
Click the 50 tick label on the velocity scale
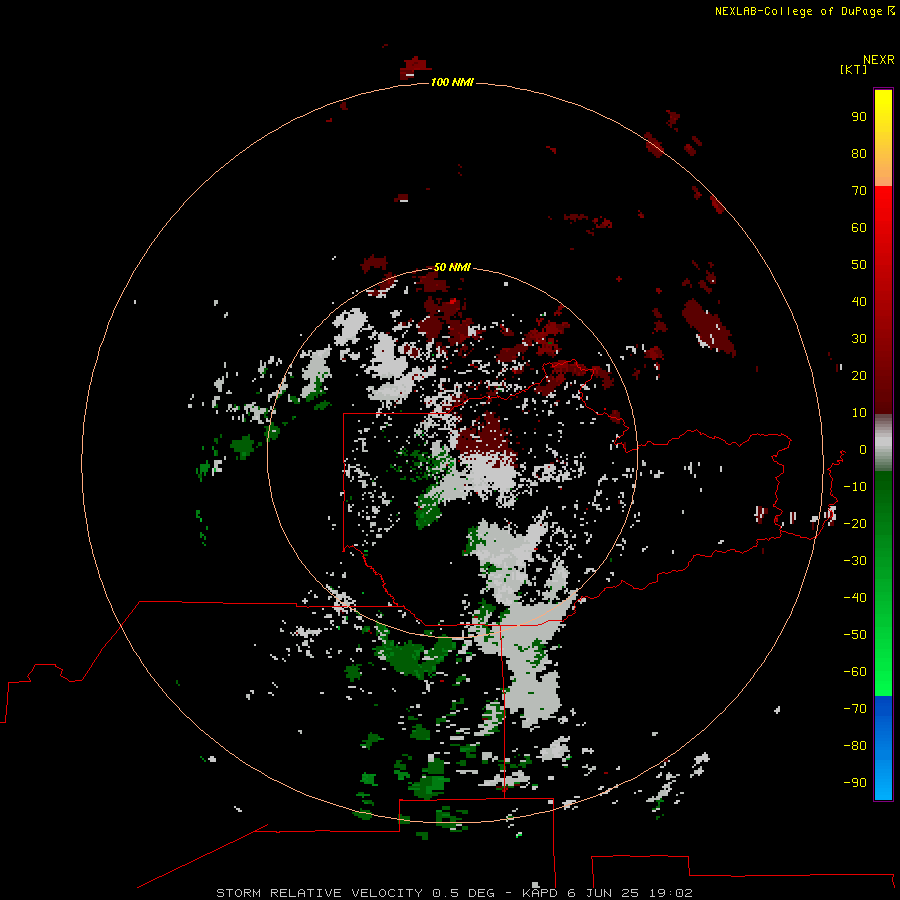pos(859,265)
